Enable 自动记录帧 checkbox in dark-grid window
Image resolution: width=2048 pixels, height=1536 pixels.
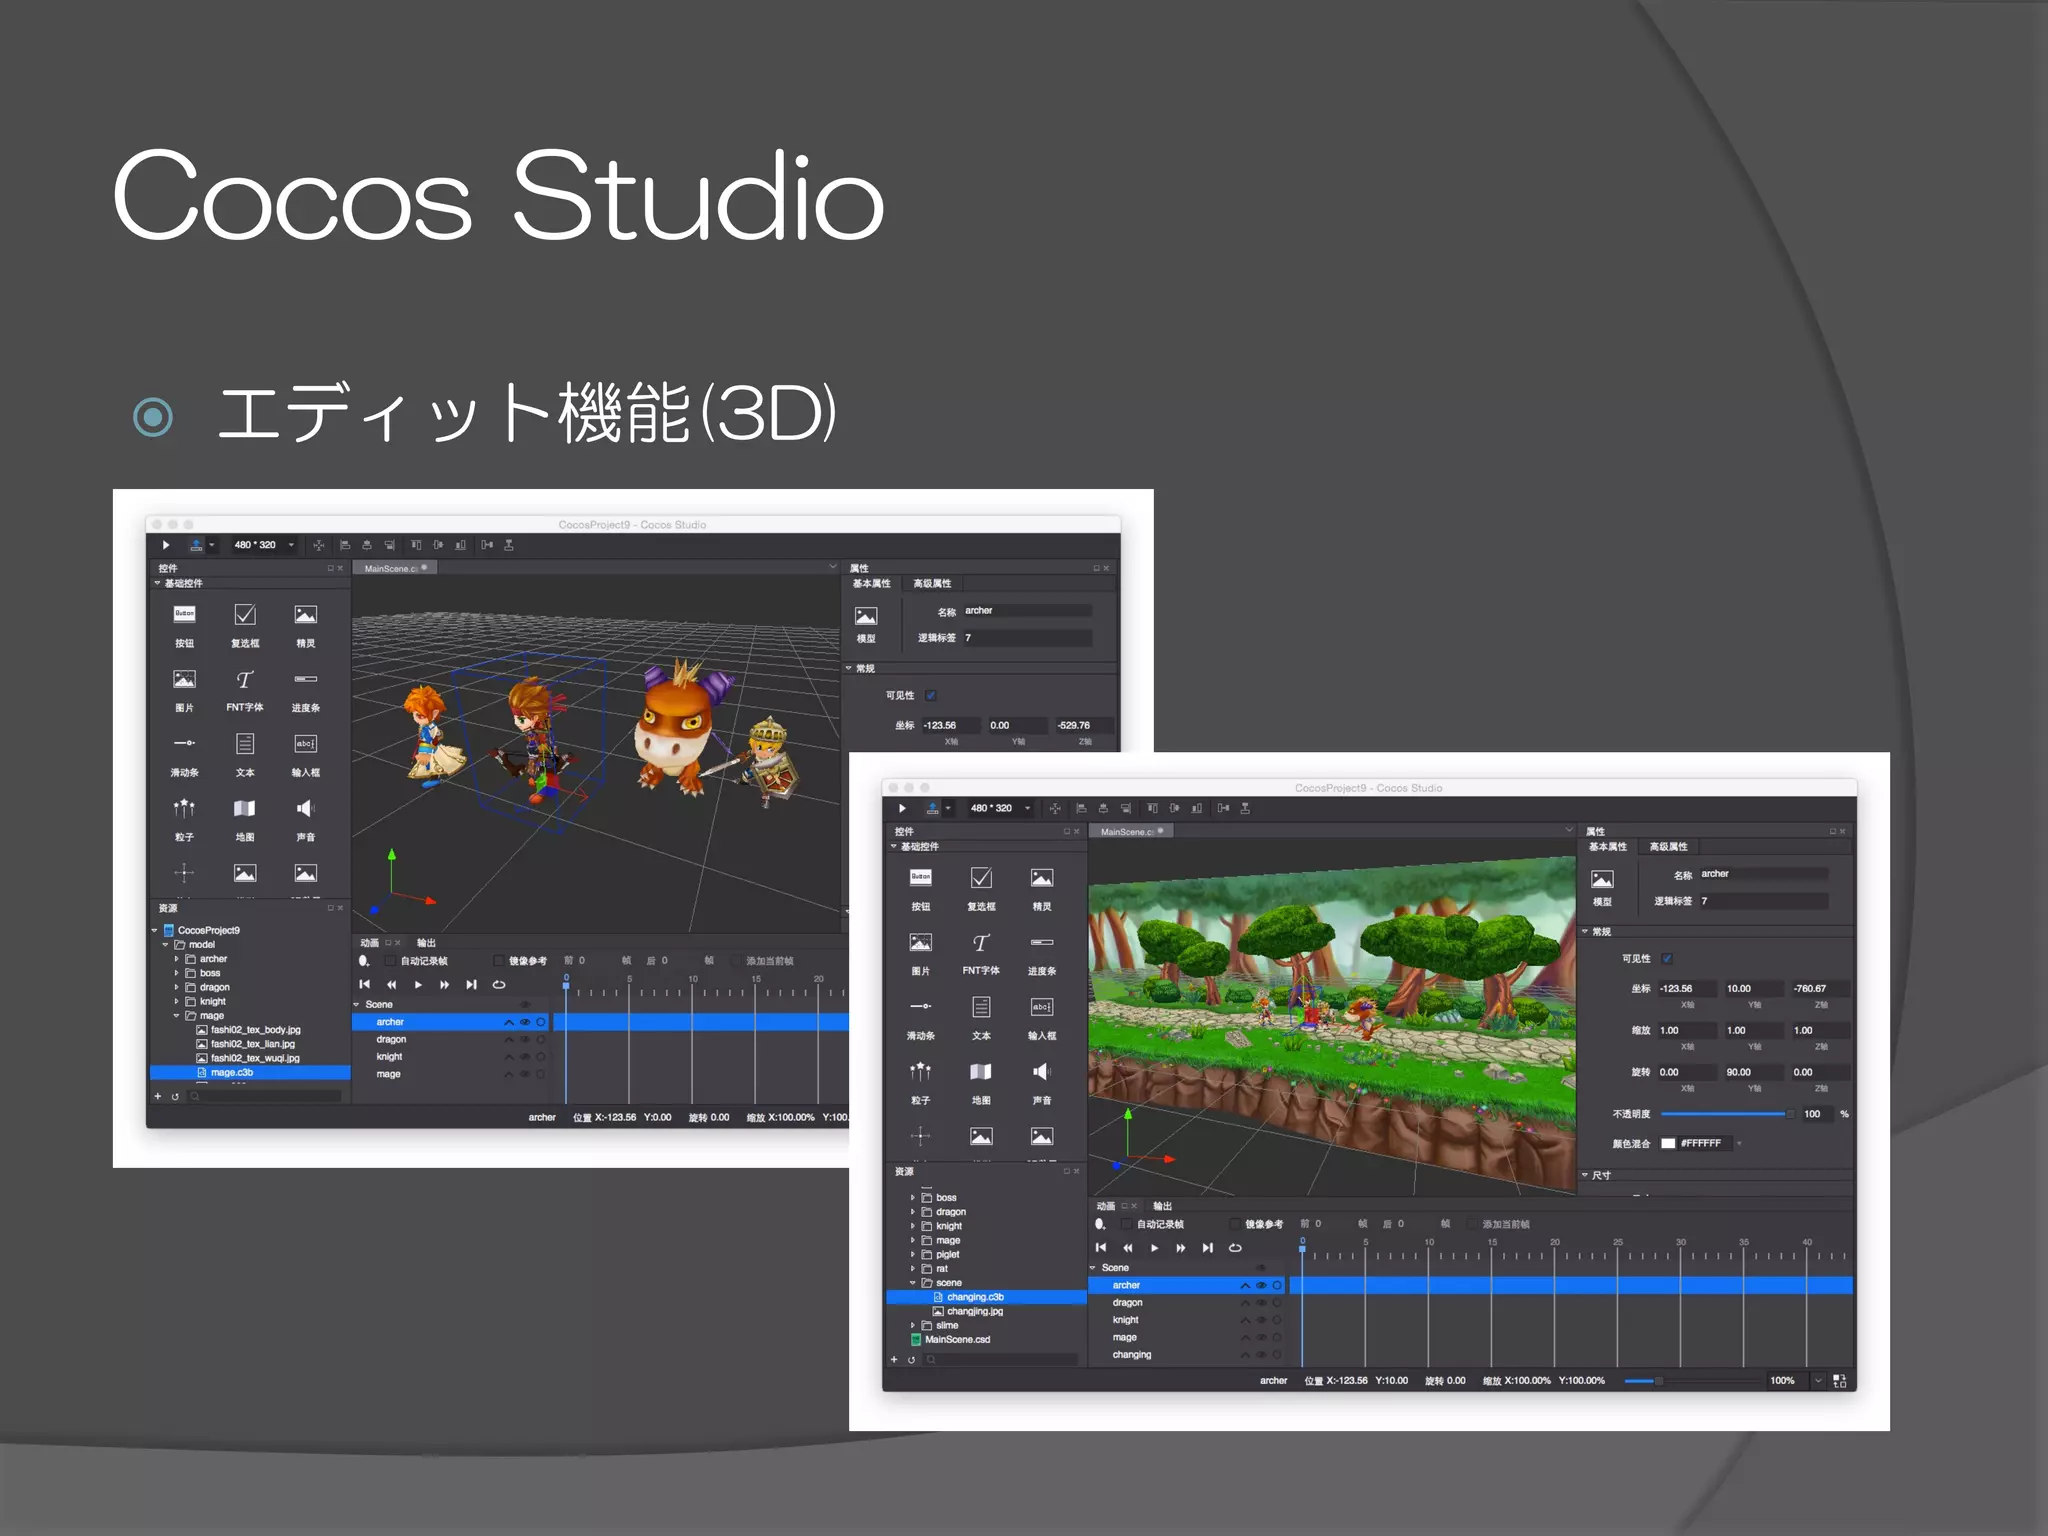pyautogui.click(x=391, y=961)
